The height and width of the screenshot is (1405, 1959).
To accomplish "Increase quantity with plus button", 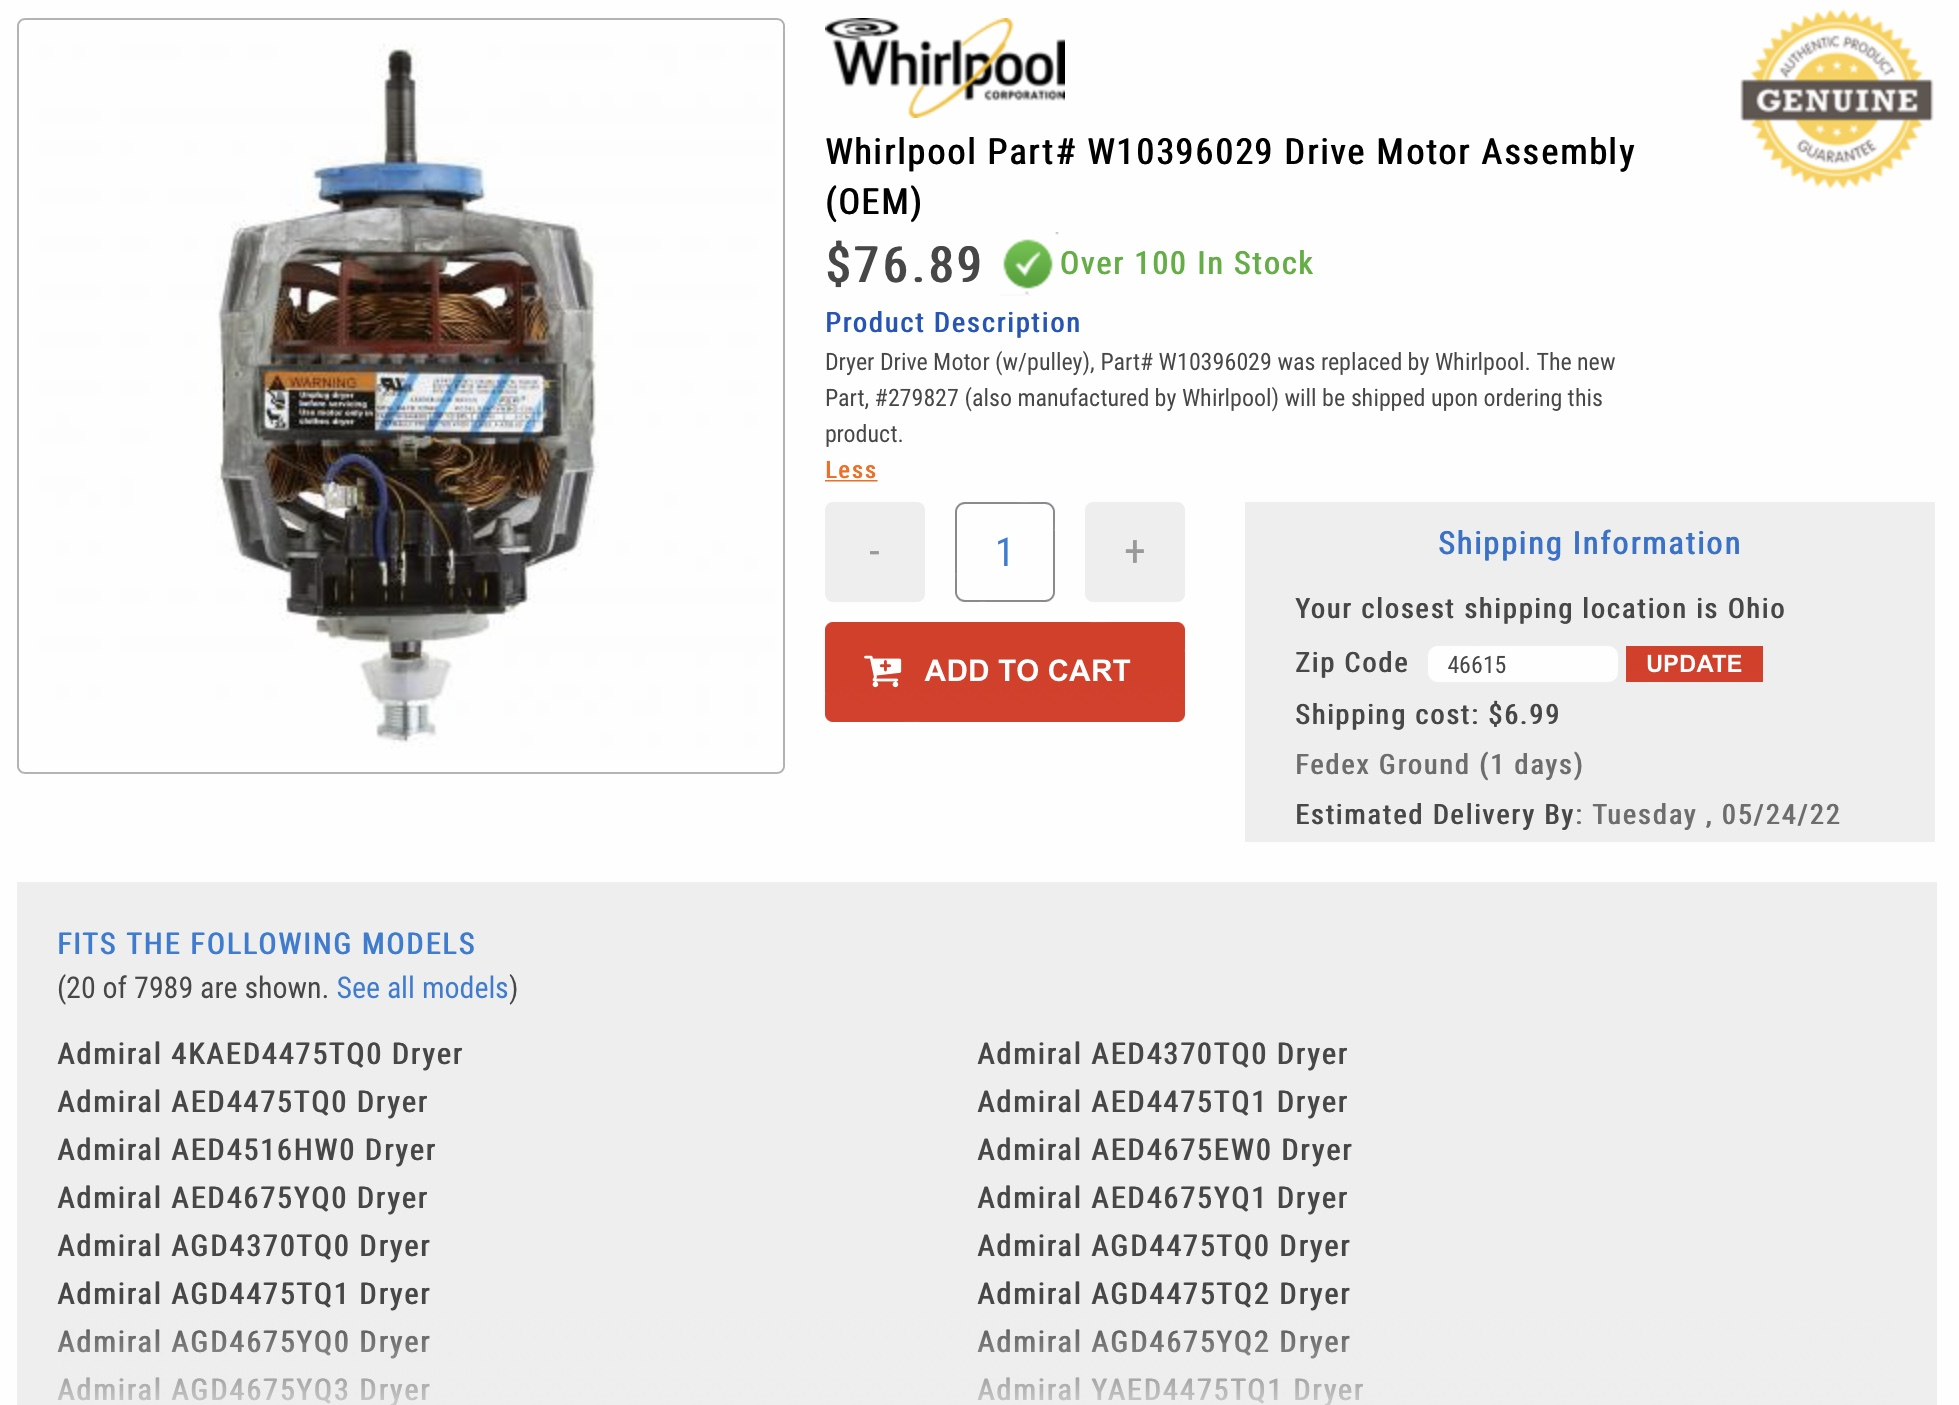I will point(1134,552).
